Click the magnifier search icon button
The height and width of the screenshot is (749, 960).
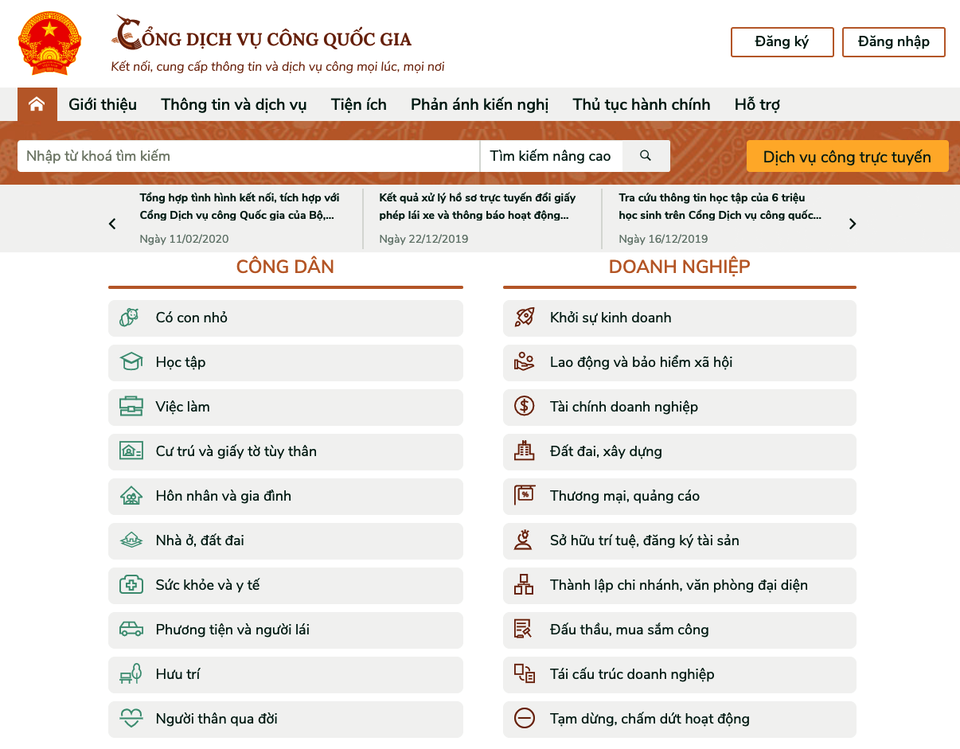[645, 156]
